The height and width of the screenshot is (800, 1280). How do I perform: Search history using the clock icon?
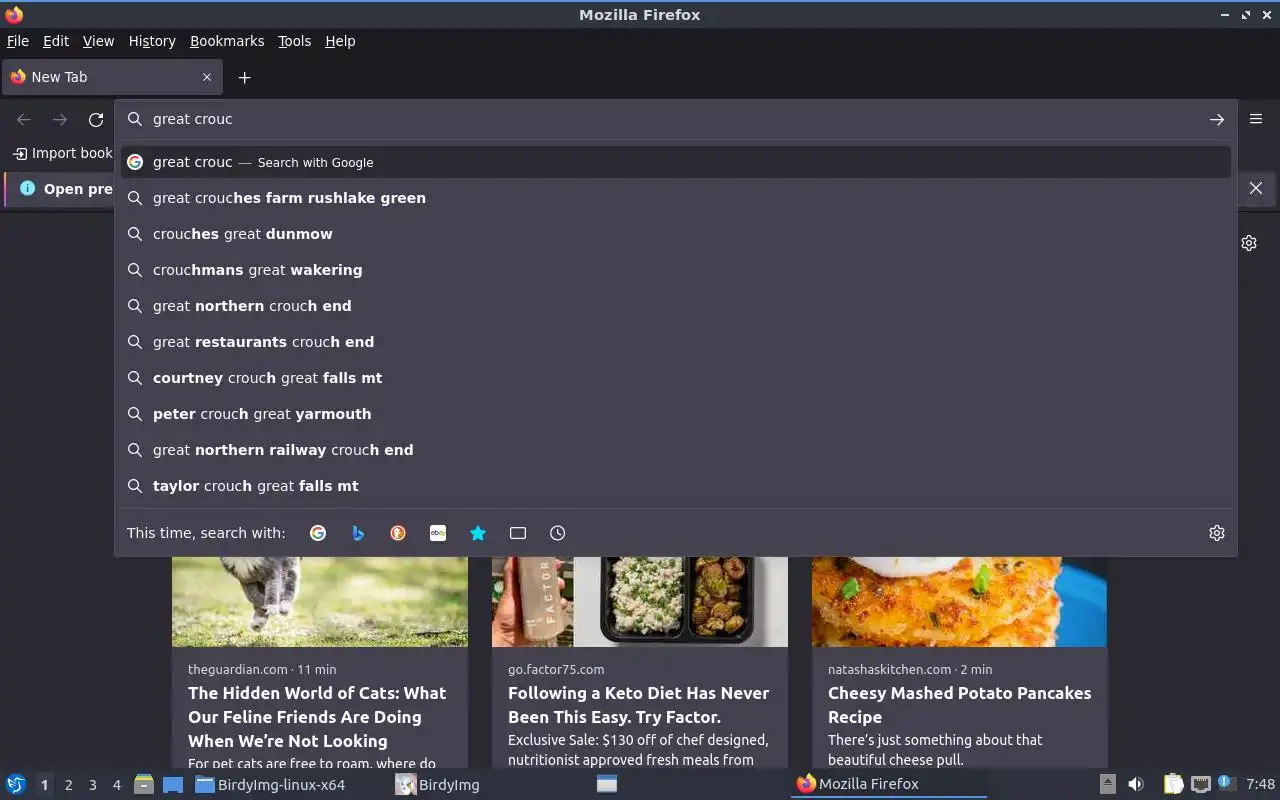point(558,533)
